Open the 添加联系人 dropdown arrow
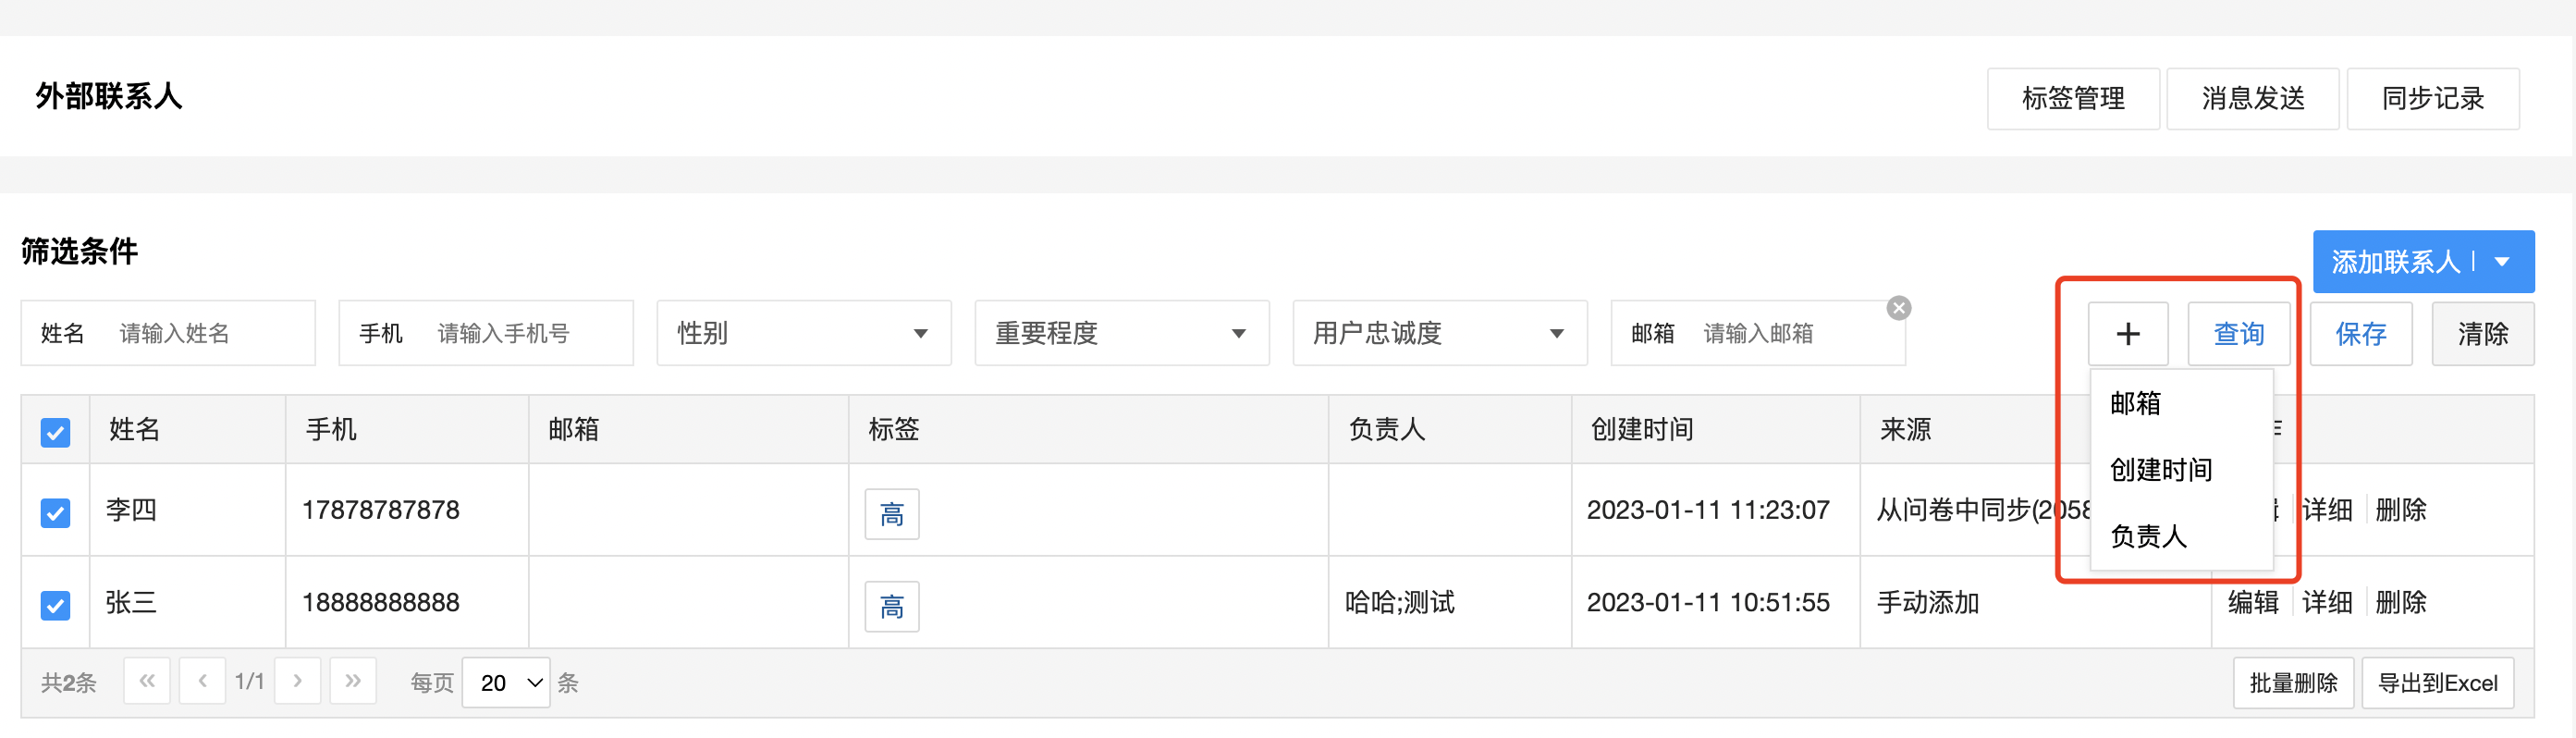The width and height of the screenshot is (2576, 738). point(2503,262)
